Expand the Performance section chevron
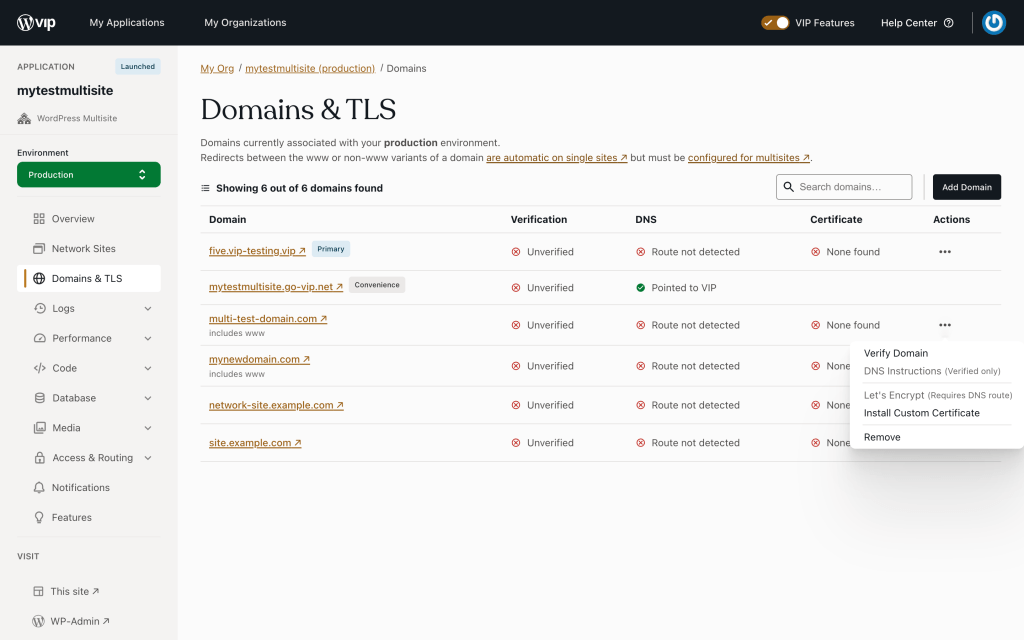Image resolution: width=1024 pixels, height=640 pixels. tap(148, 339)
